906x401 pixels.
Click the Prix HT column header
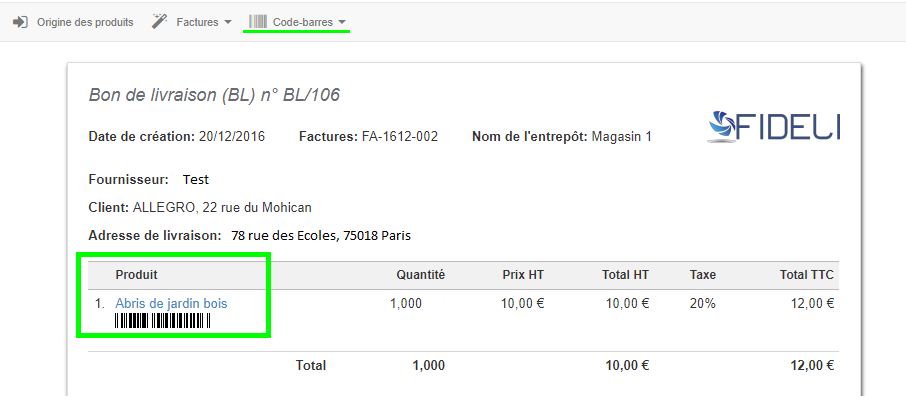point(523,275)
